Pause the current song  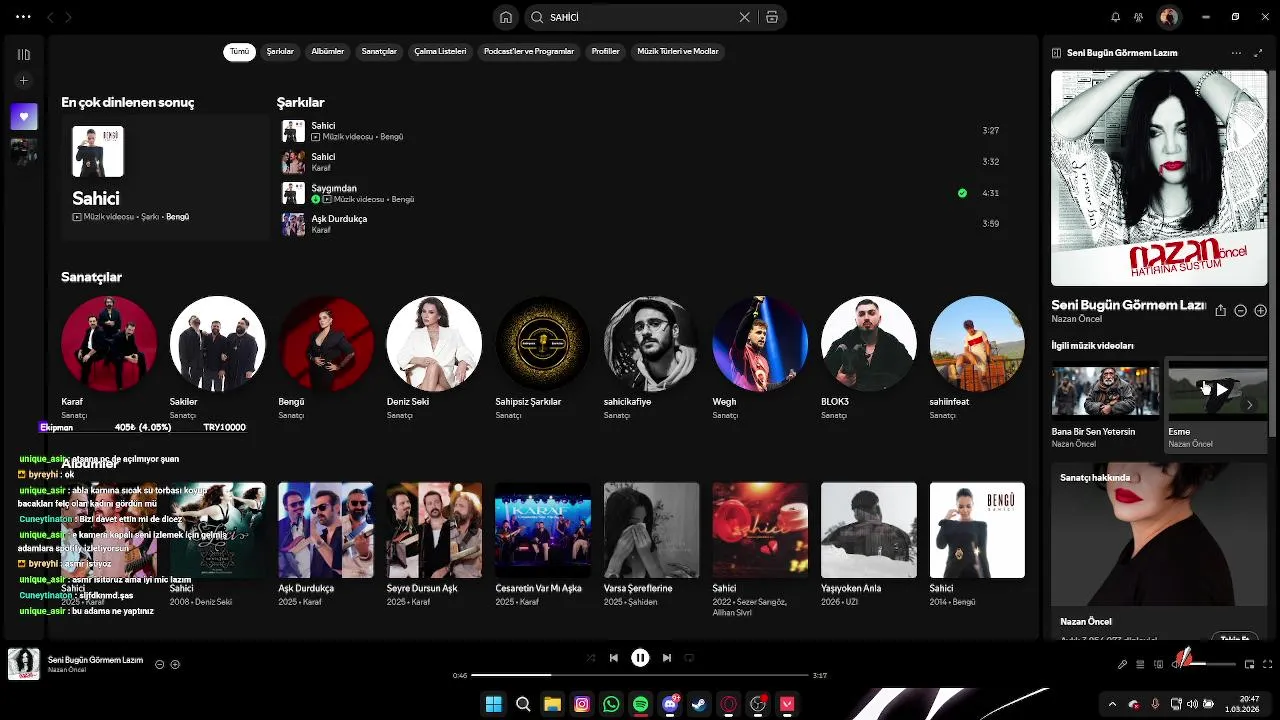(640, 658)
